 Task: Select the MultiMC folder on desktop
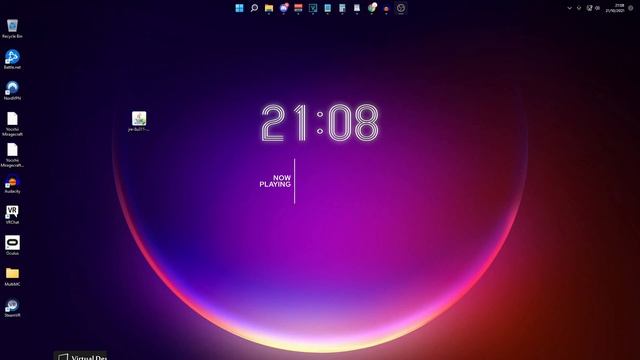pos(12,277)
